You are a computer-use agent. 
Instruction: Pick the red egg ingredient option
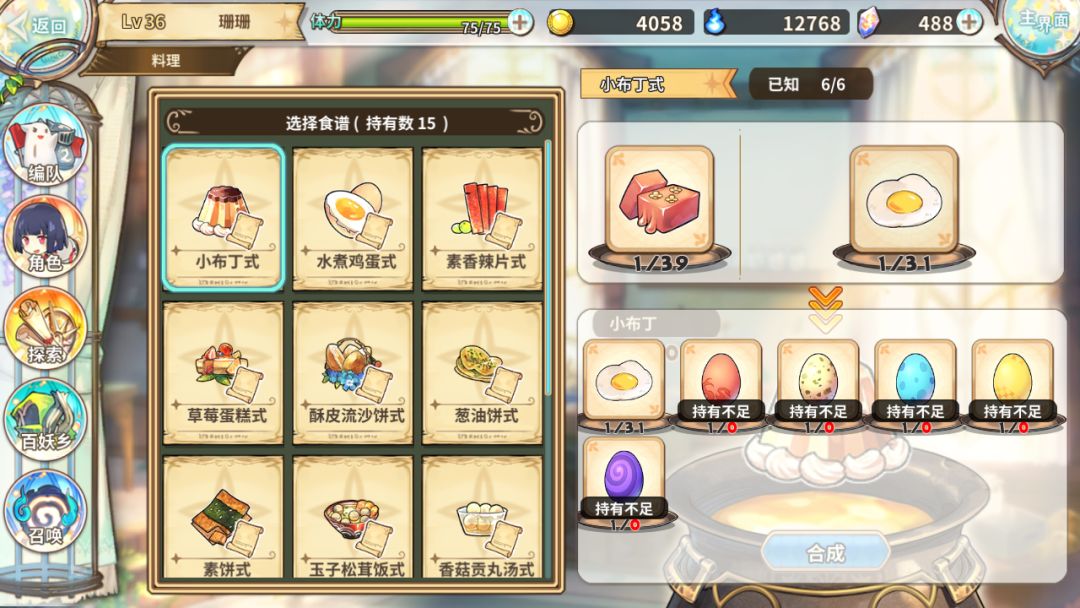click(720, 382)
